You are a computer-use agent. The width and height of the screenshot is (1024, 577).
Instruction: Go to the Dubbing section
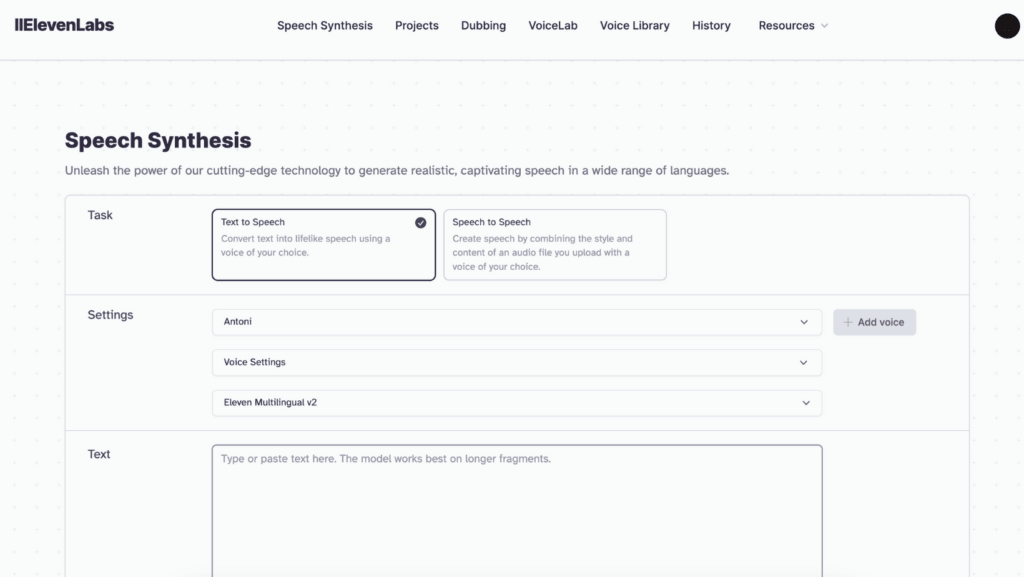(x=483, y=25)
